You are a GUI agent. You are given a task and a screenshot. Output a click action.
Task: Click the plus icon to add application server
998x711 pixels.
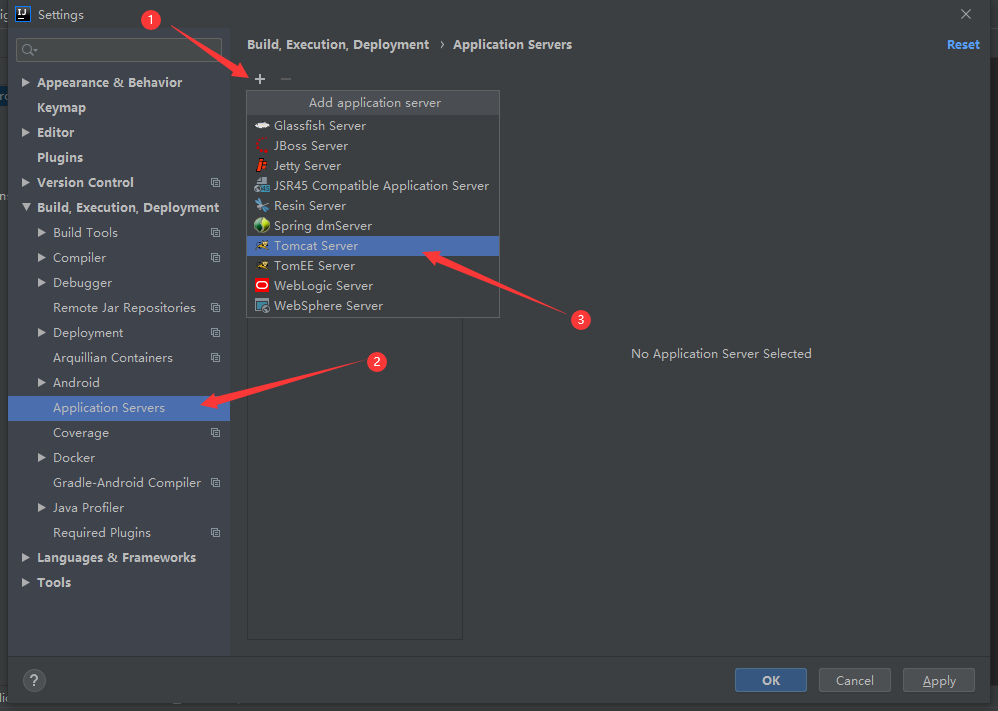(260, 79)
